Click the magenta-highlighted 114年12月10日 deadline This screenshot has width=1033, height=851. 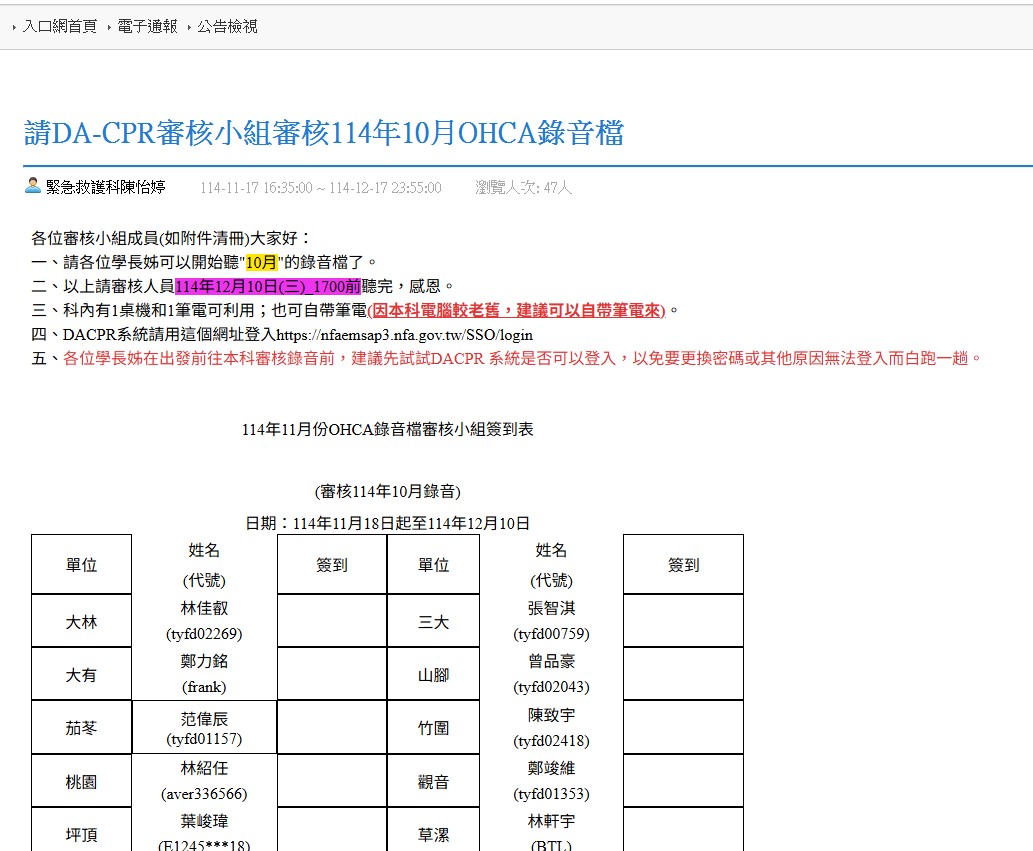(x=267, y=286)
